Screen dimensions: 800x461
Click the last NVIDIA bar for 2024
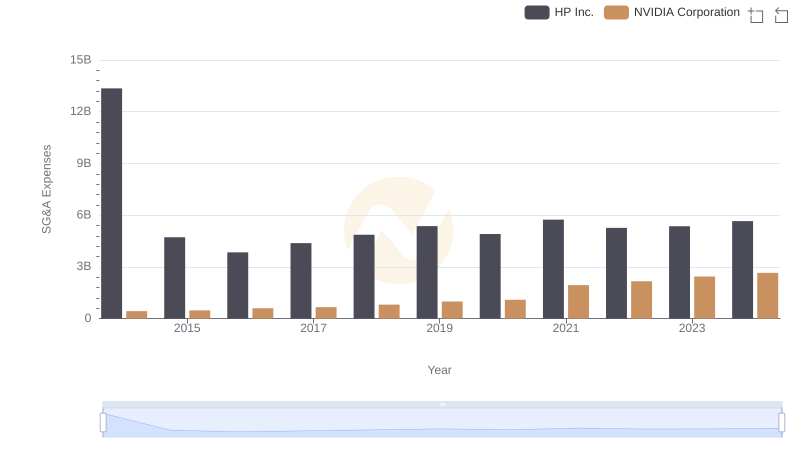pos(768,296)
